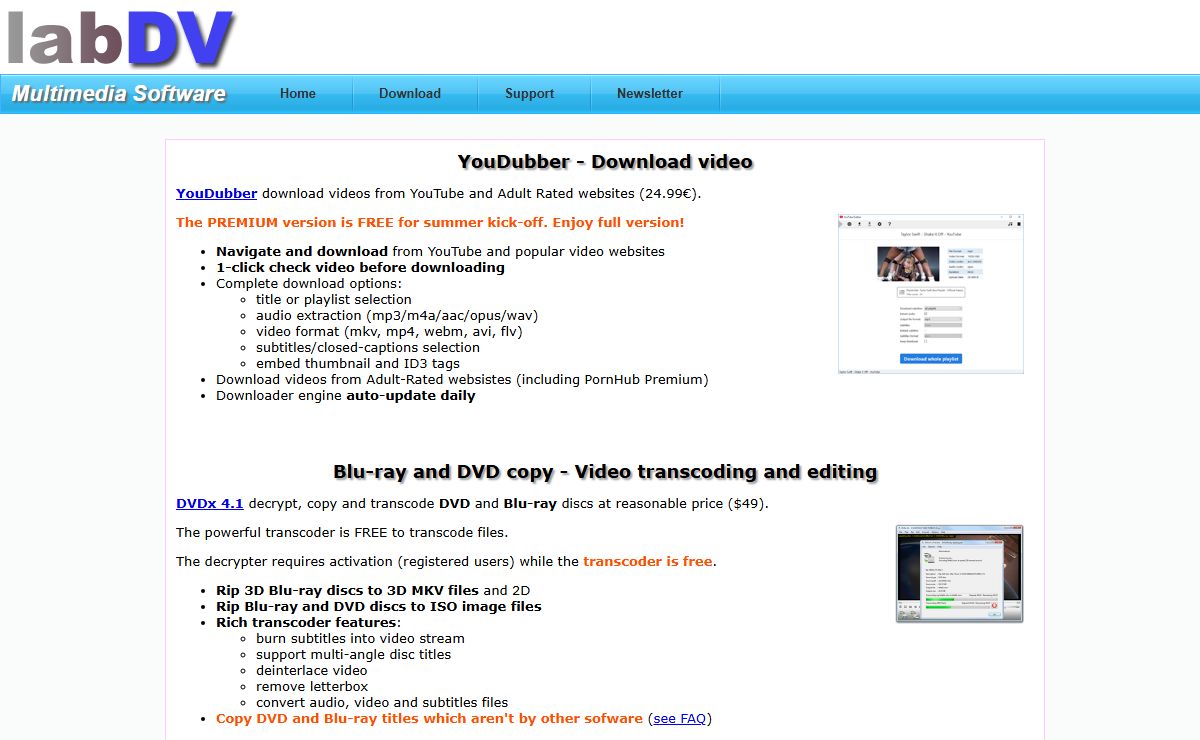Click 'deinterlace video' item
The width and height of the screenshot is (1200, 740).
[x=312, y=670]
